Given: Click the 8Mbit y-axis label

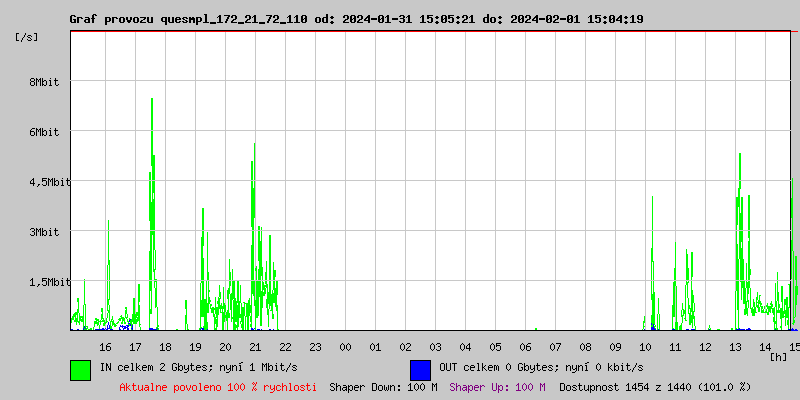Looking at the screenshot, I should pos(45,82).
